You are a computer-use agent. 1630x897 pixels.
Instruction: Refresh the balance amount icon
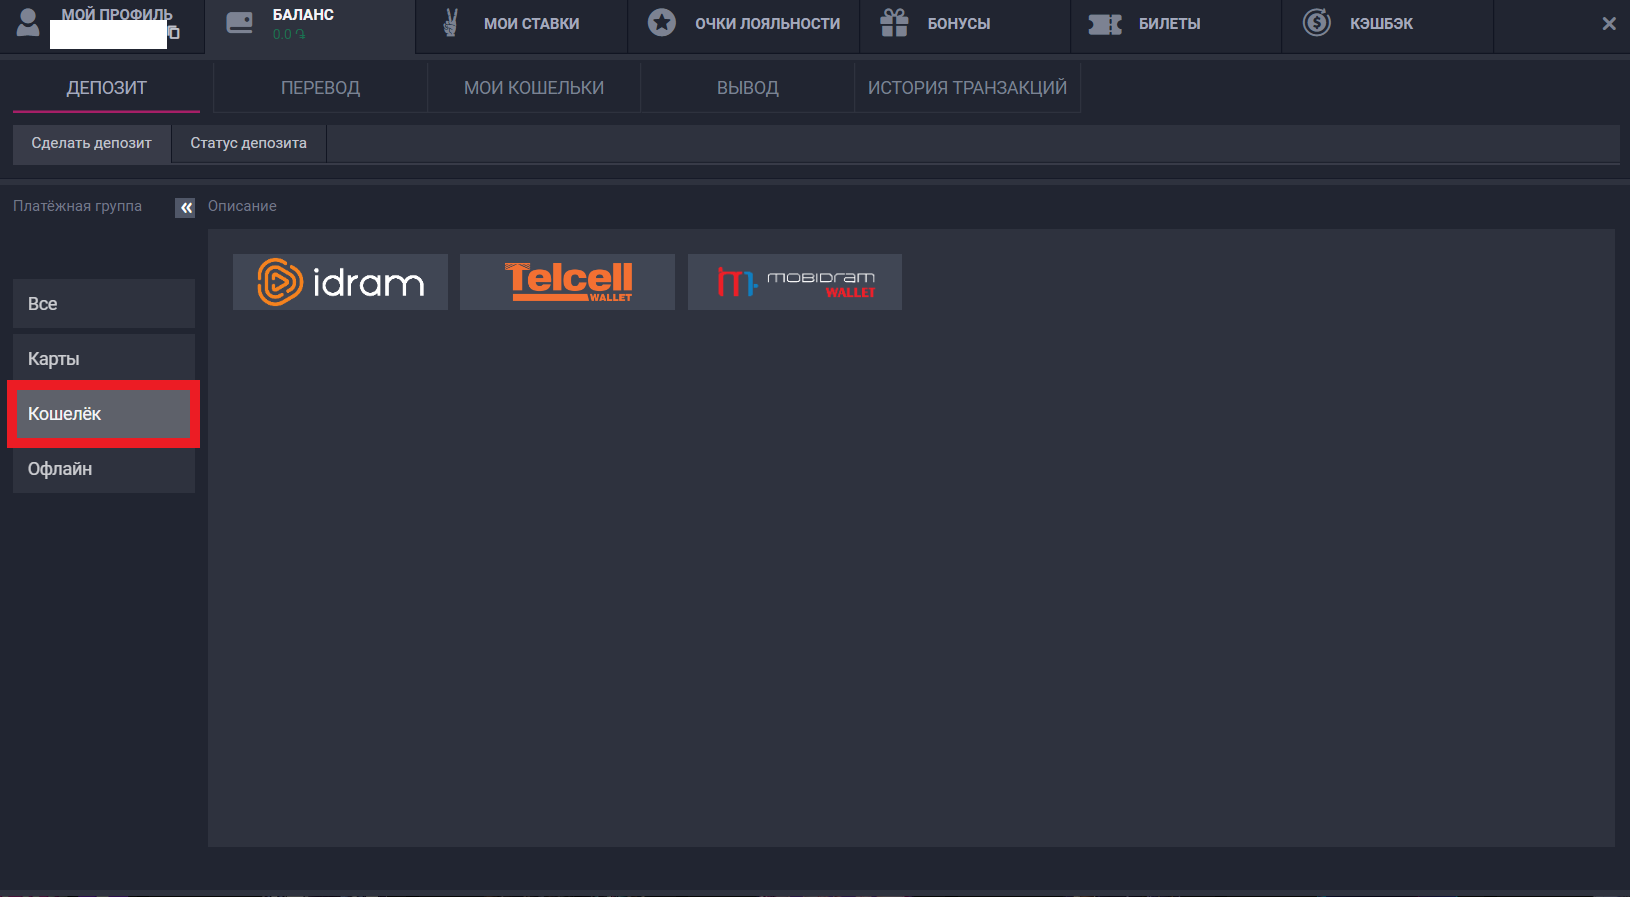300,34
